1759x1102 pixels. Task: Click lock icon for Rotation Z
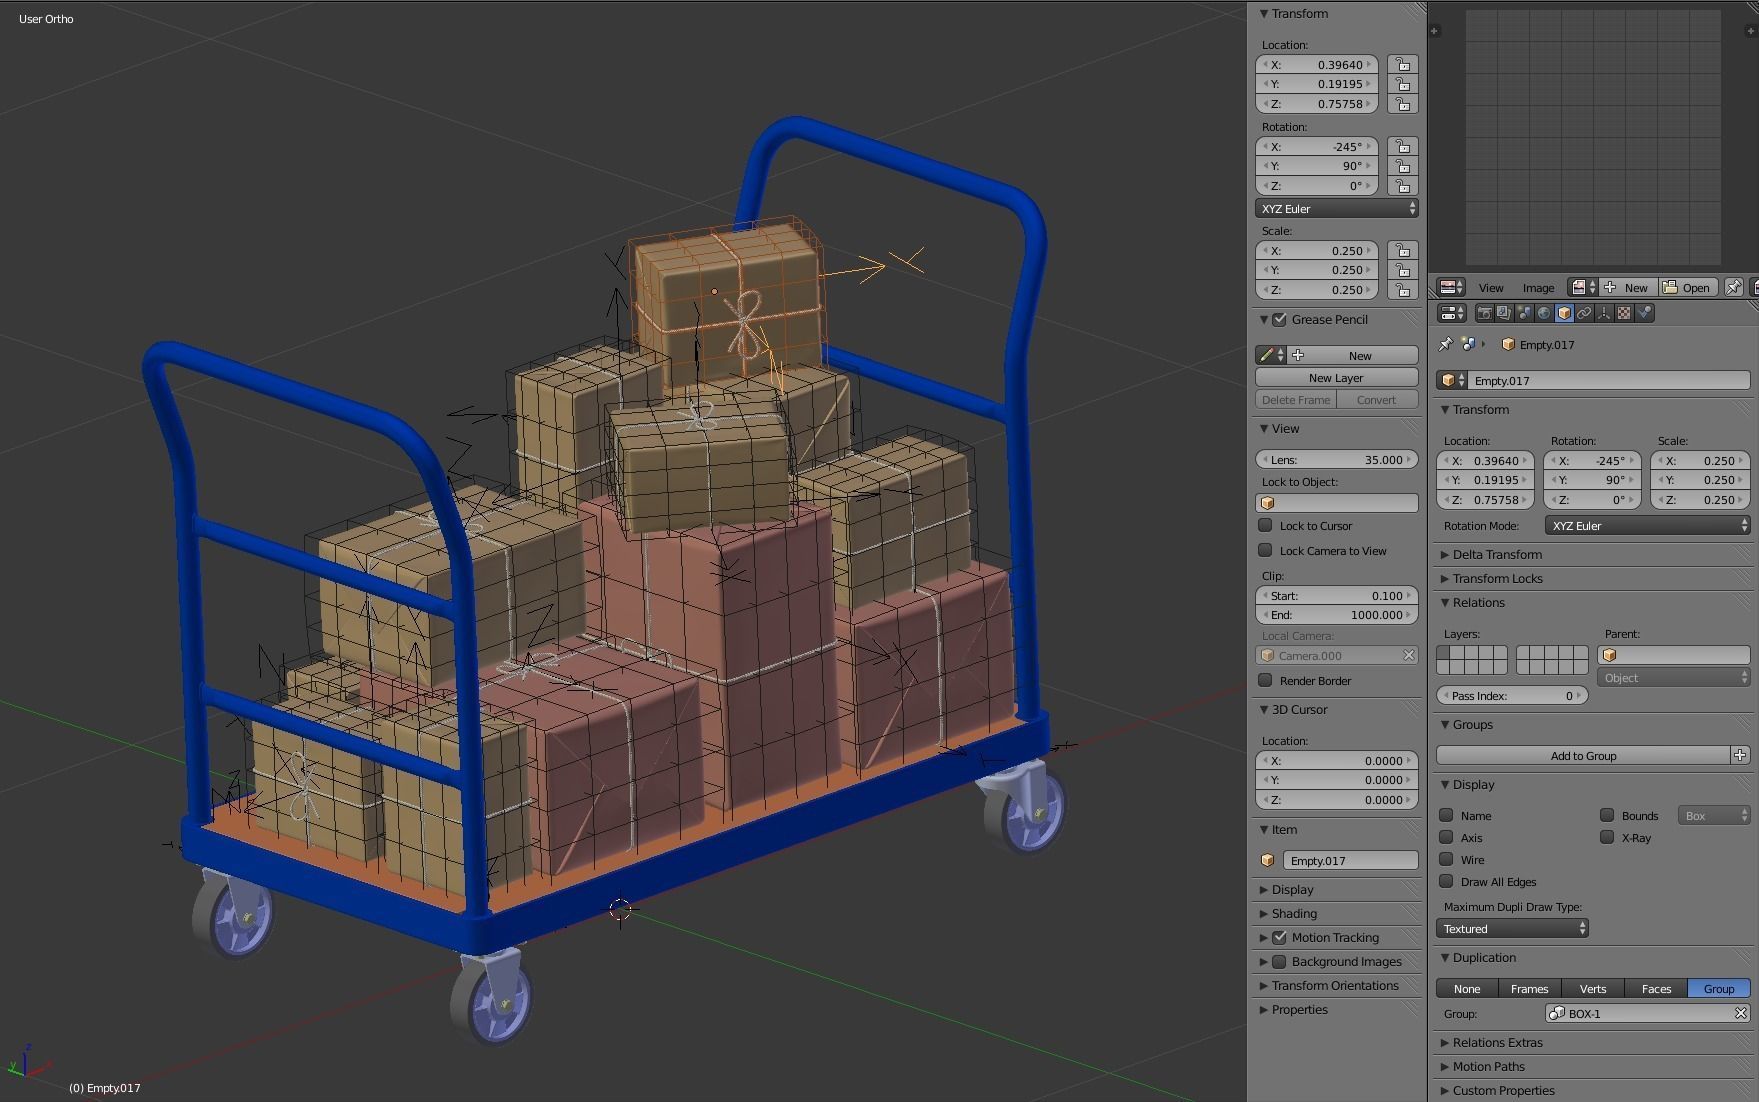[x=1403, y=186]
